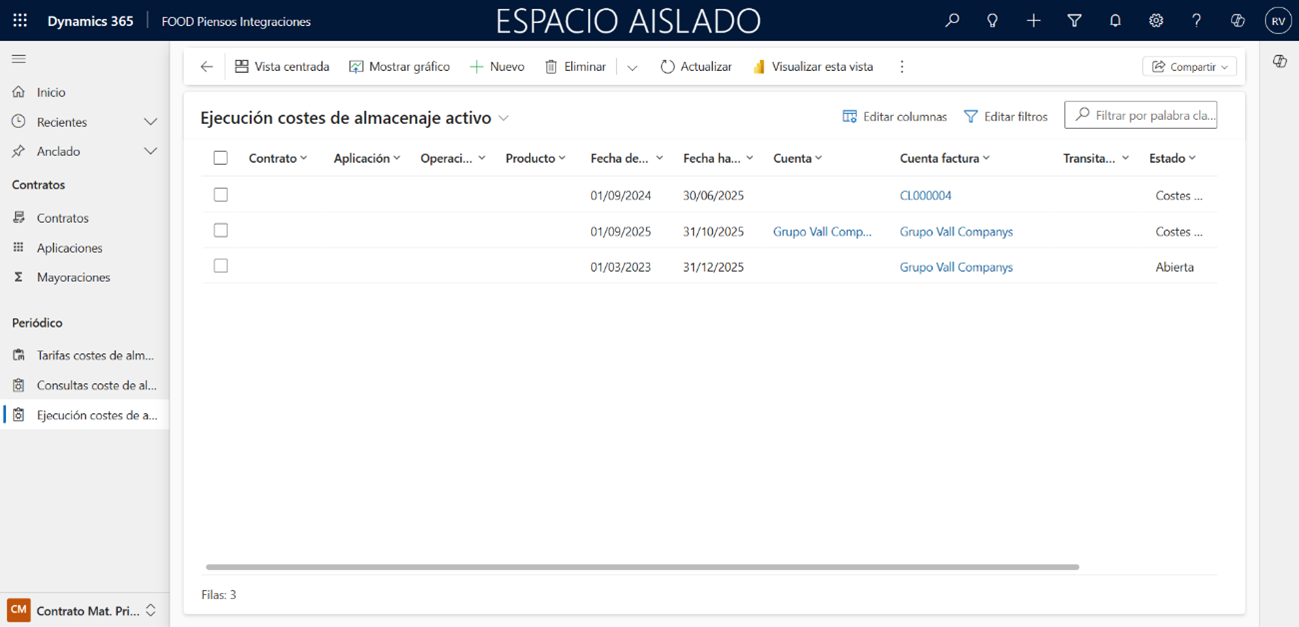
Task: Click the search magnifier icon in header
Action: pyautogui.click(x=952, y=21)
